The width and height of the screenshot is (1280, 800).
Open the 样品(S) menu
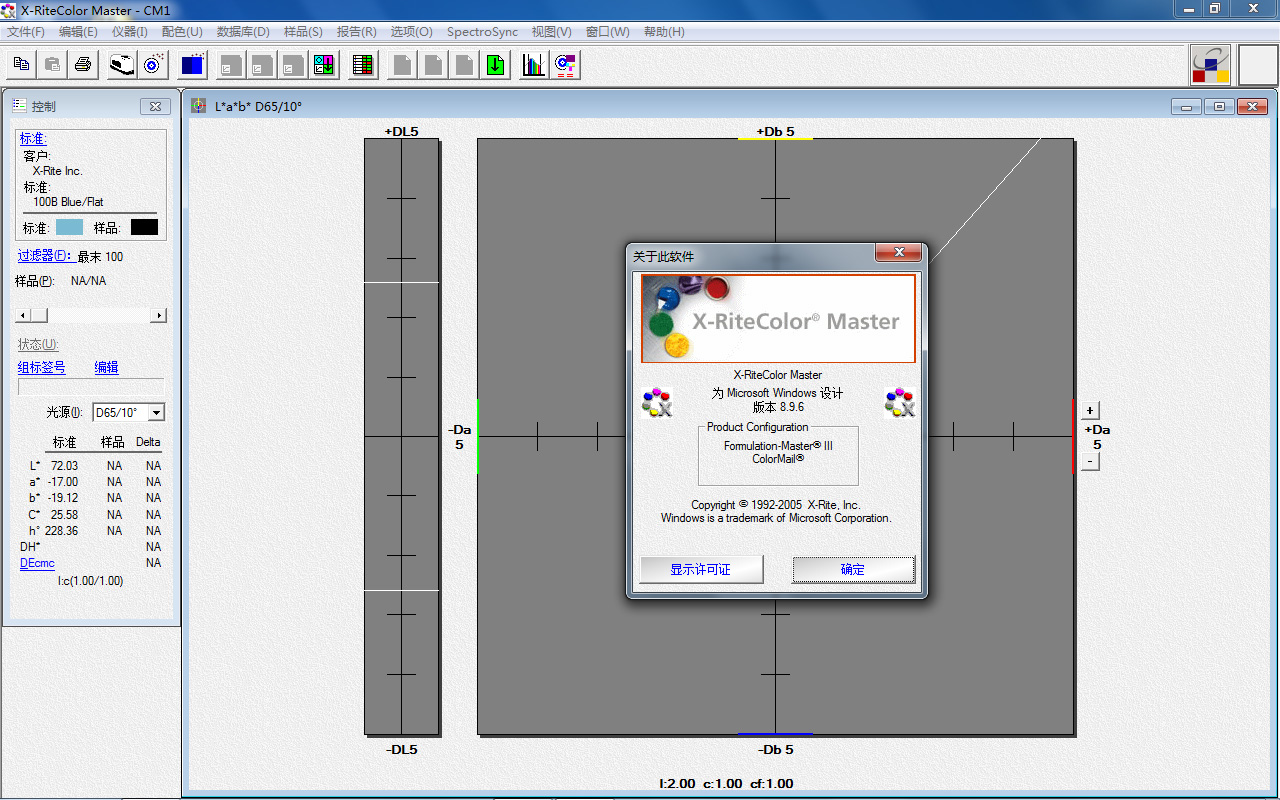[303, 32]
